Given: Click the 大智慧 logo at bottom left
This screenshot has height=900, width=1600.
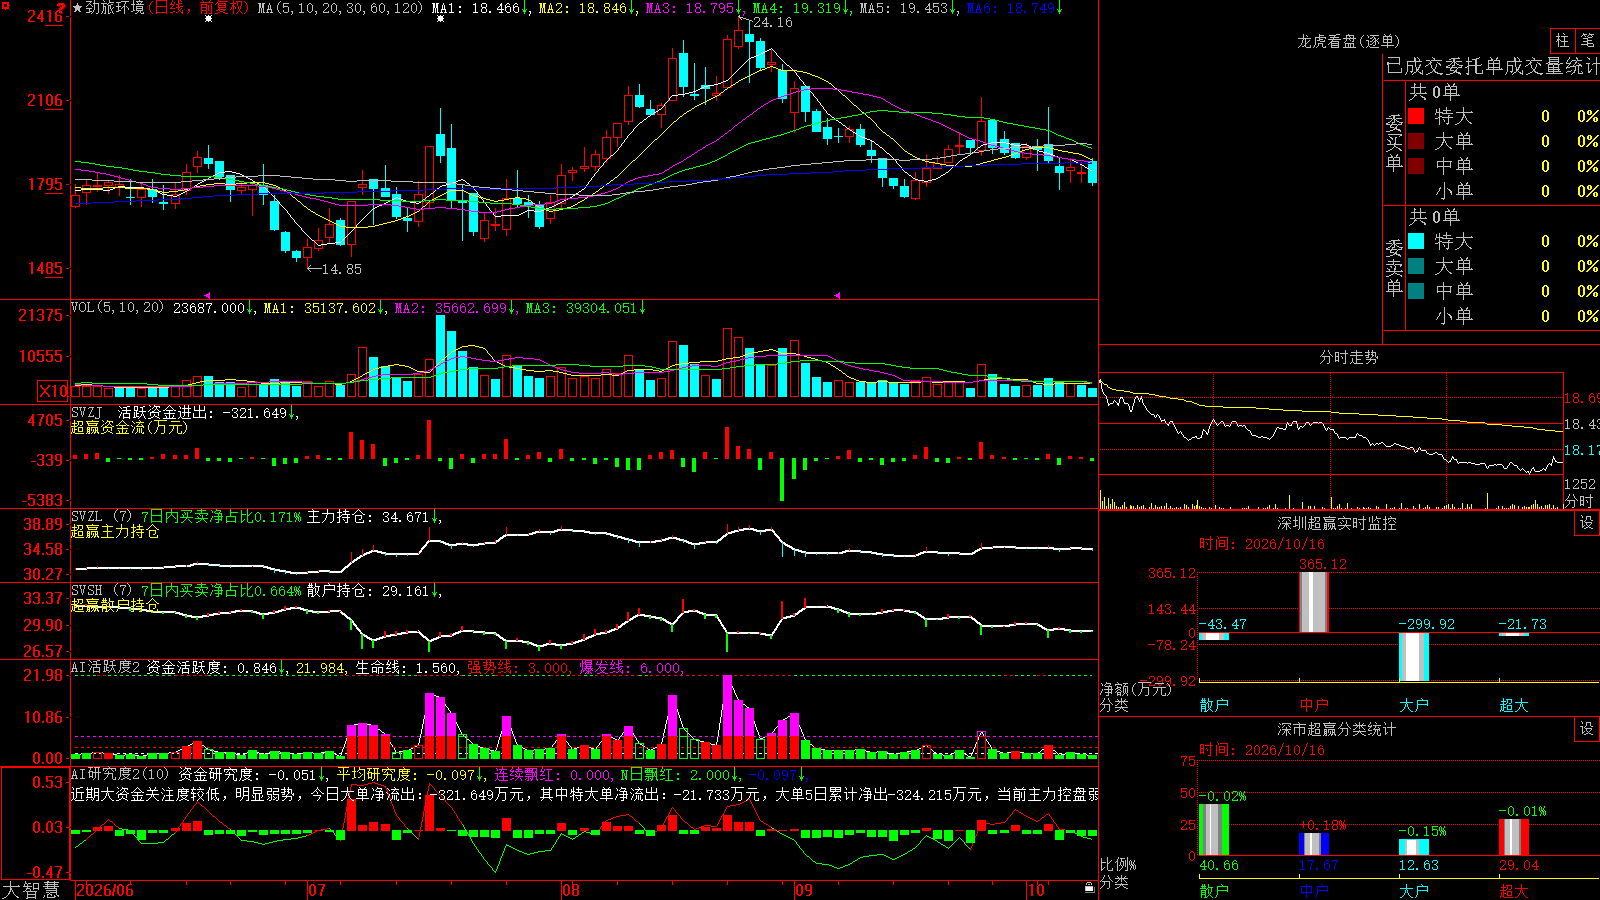Looking at the screenshot, I should coord(31,889).
